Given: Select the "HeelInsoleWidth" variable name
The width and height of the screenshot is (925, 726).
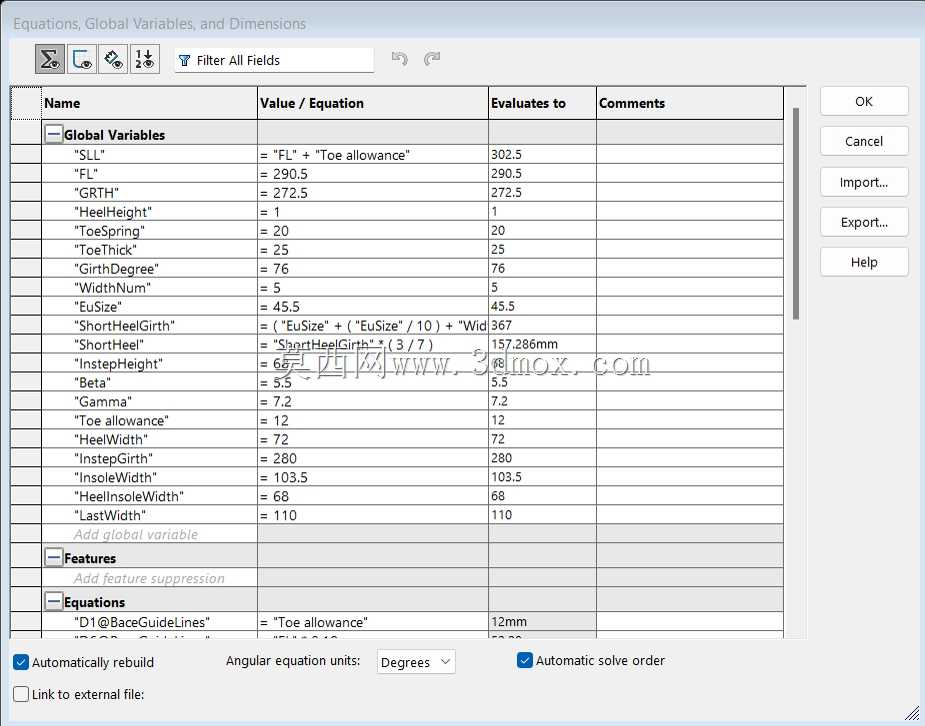Looking at the screenshot, I should pos(129,496).
